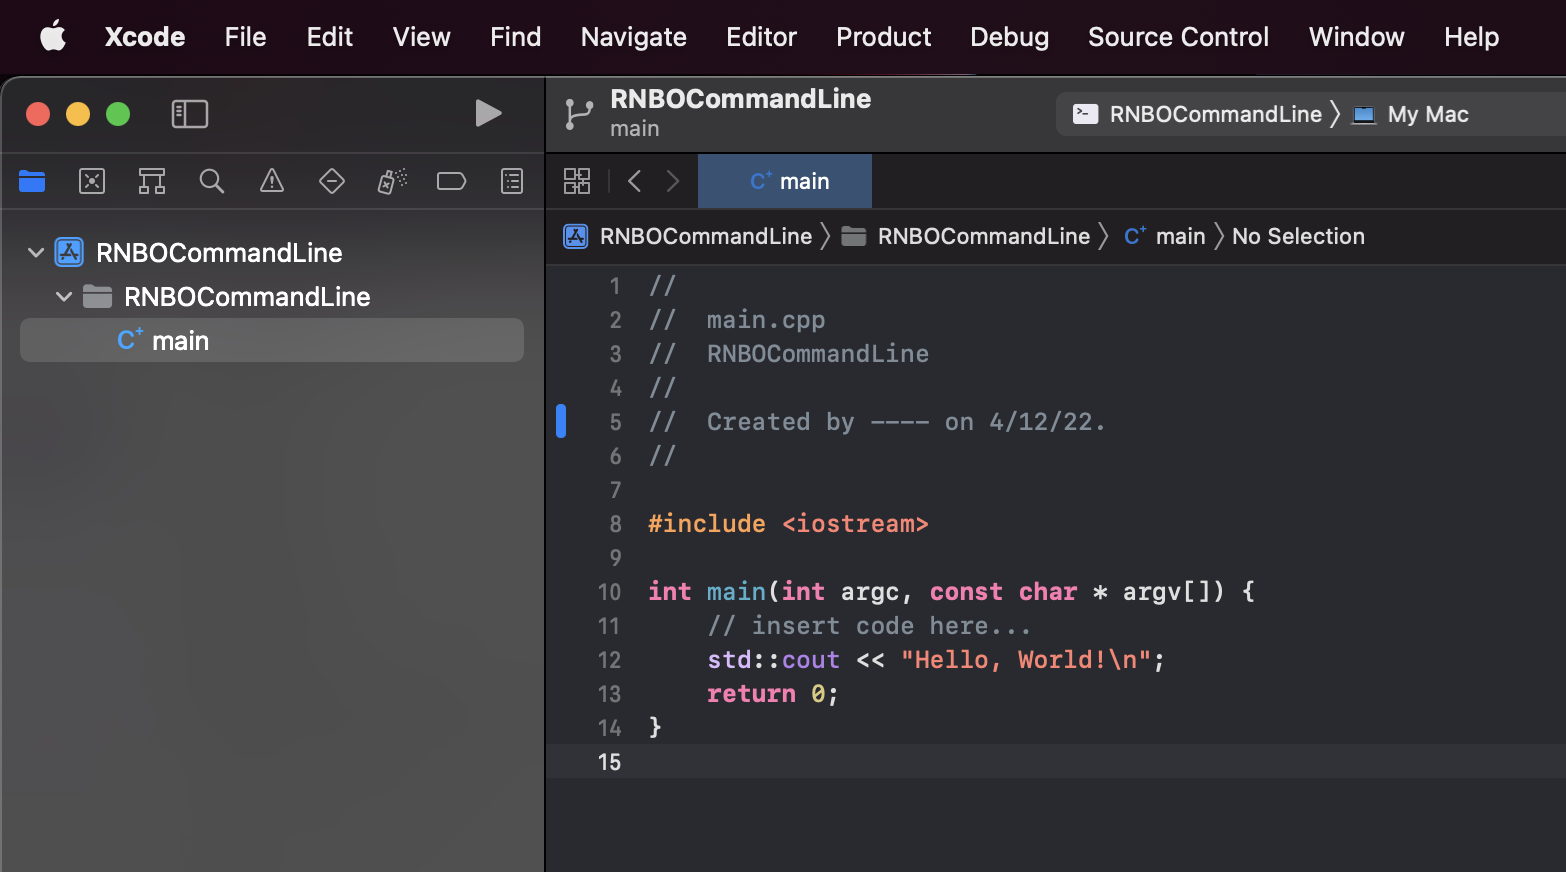
Task: Click the breakpoint marker on line 5
Action: coord(562,421)
